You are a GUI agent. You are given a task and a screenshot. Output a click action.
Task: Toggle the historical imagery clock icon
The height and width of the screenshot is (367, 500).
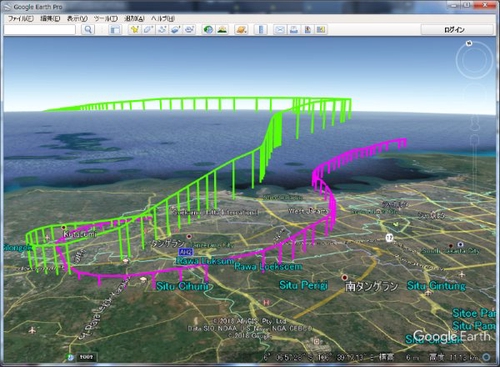208,30
